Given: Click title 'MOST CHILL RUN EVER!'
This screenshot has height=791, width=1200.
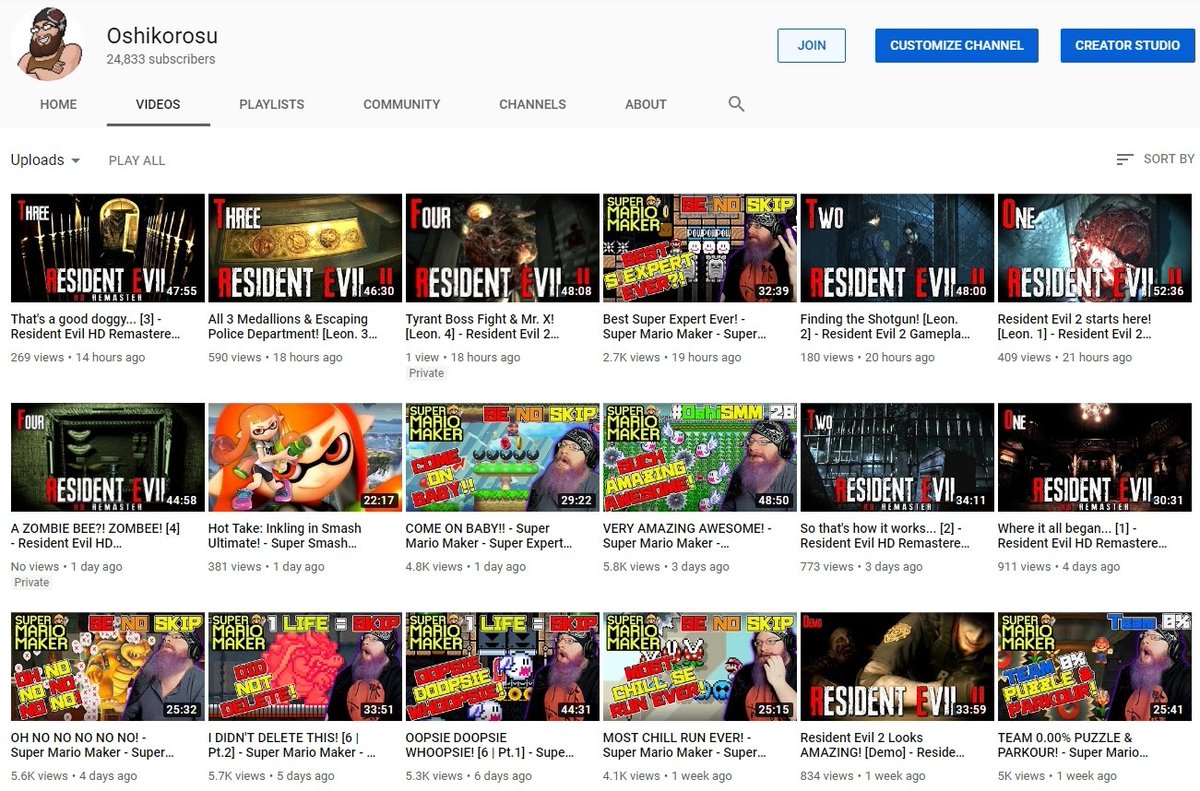Looking at the screenshot, I should pos(686,745).
